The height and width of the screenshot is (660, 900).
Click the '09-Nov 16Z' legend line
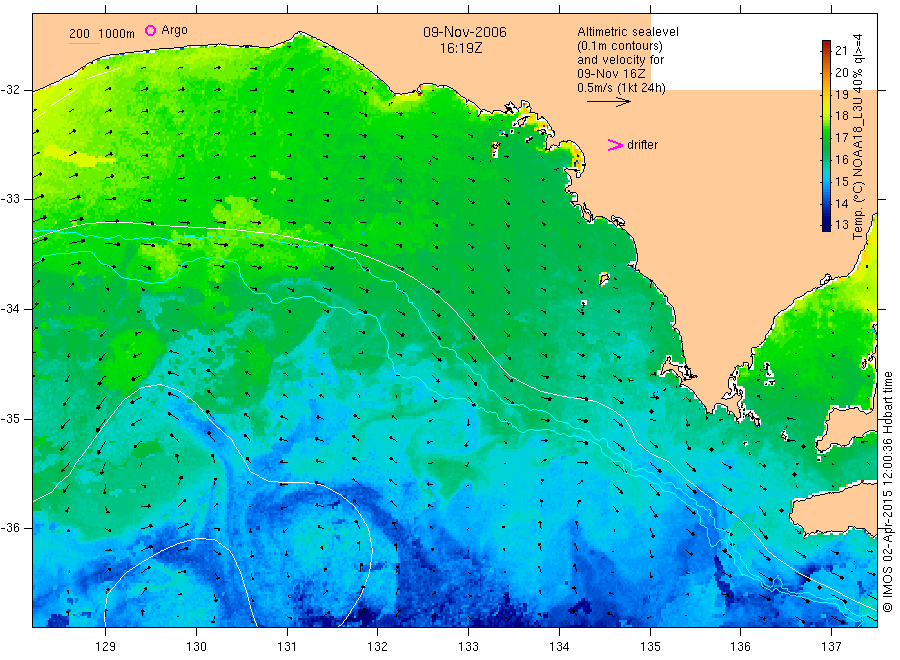pos(611,74)
